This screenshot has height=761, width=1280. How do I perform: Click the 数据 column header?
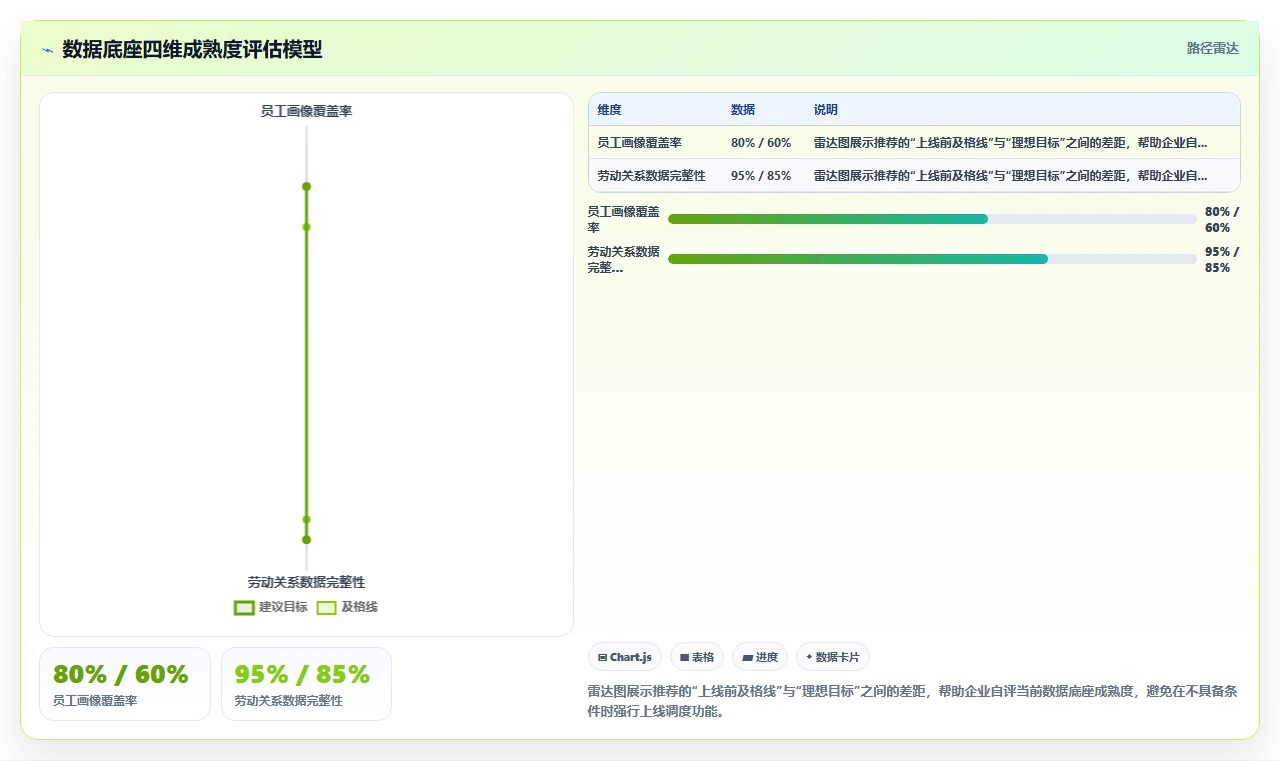pos(743,110)
